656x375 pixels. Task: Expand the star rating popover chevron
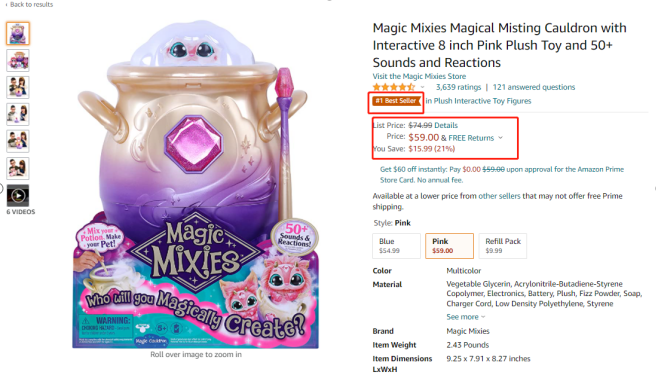pyautogui.click(x=423, y=87)
